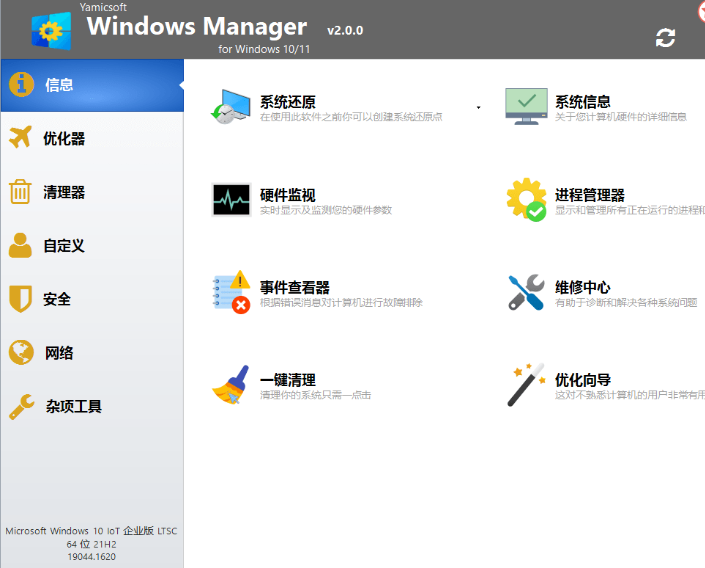Click the System Restore (系统还原) monitor icon

(231, 106)
